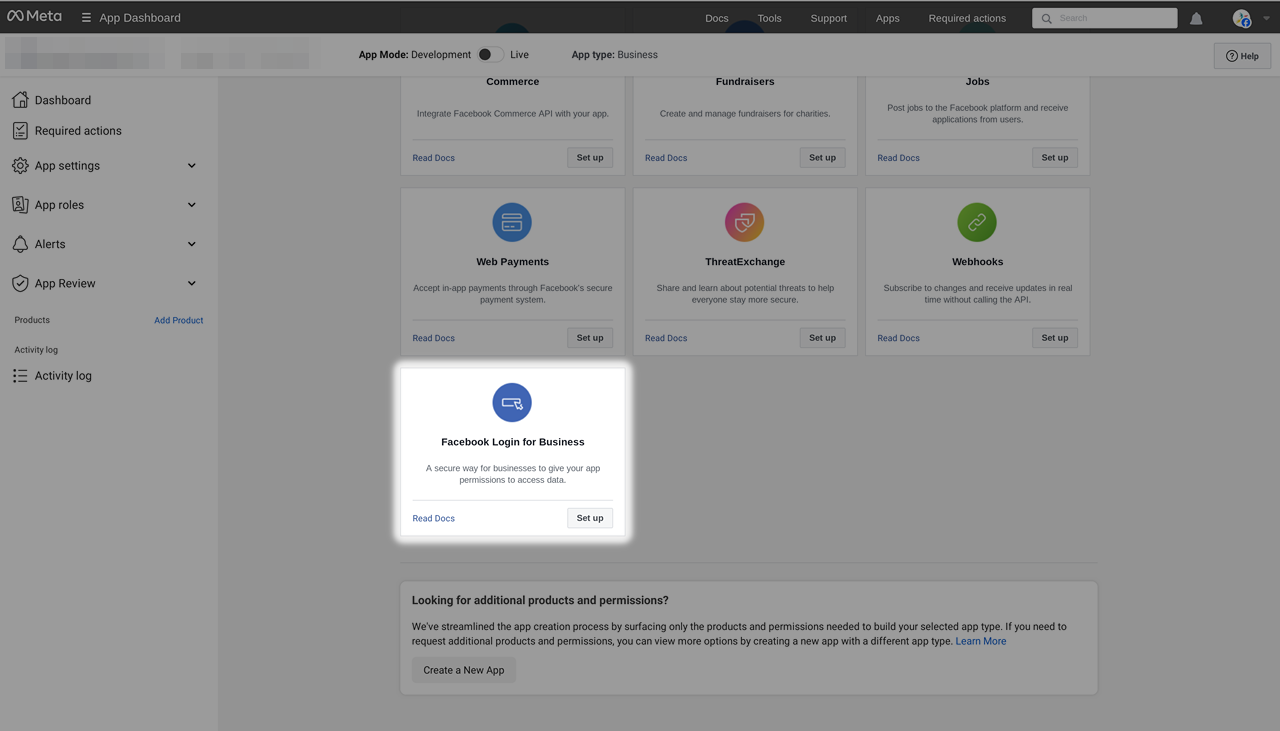Toggle App Mode from Development to Live
1280x731 pixels.
click(x=490, y=55)
